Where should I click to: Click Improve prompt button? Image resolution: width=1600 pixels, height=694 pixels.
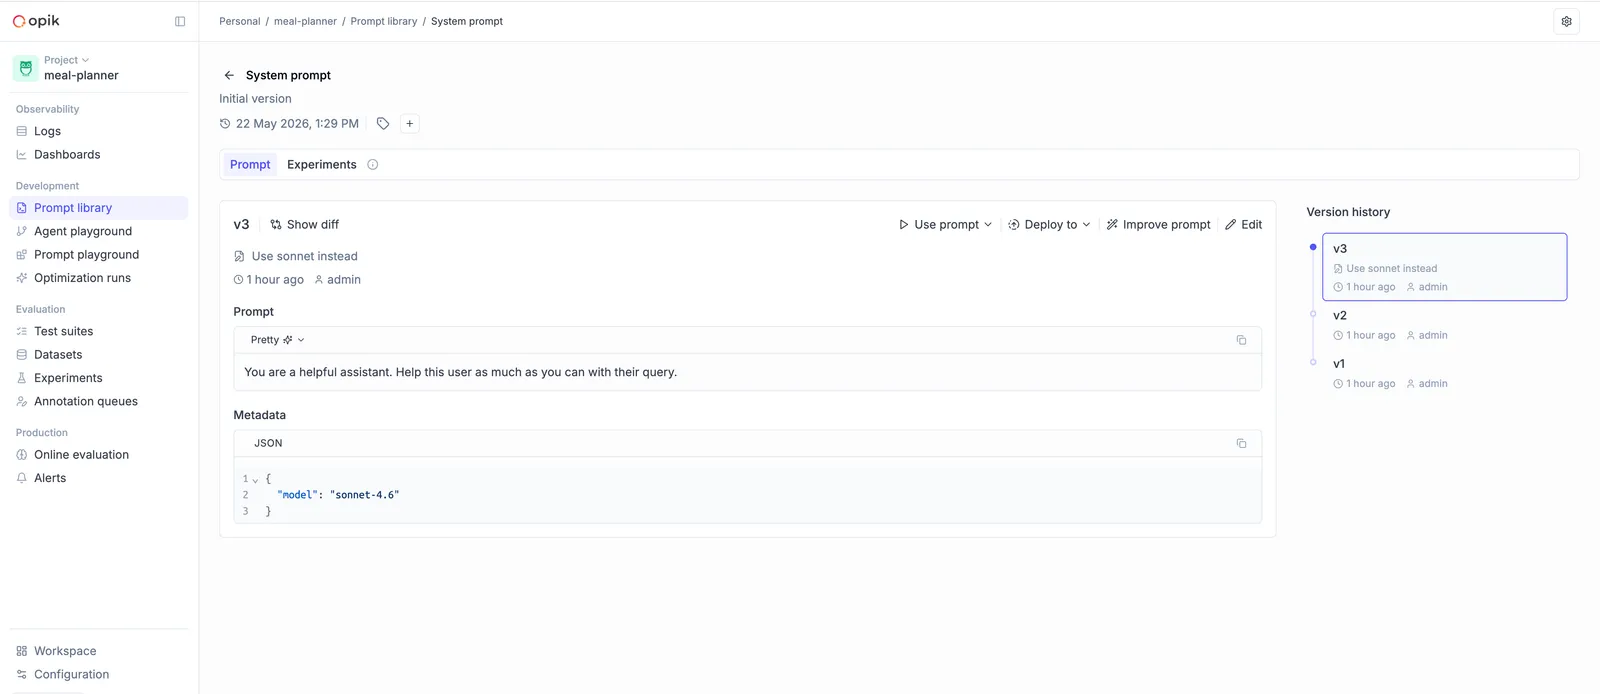[1158, 225]
